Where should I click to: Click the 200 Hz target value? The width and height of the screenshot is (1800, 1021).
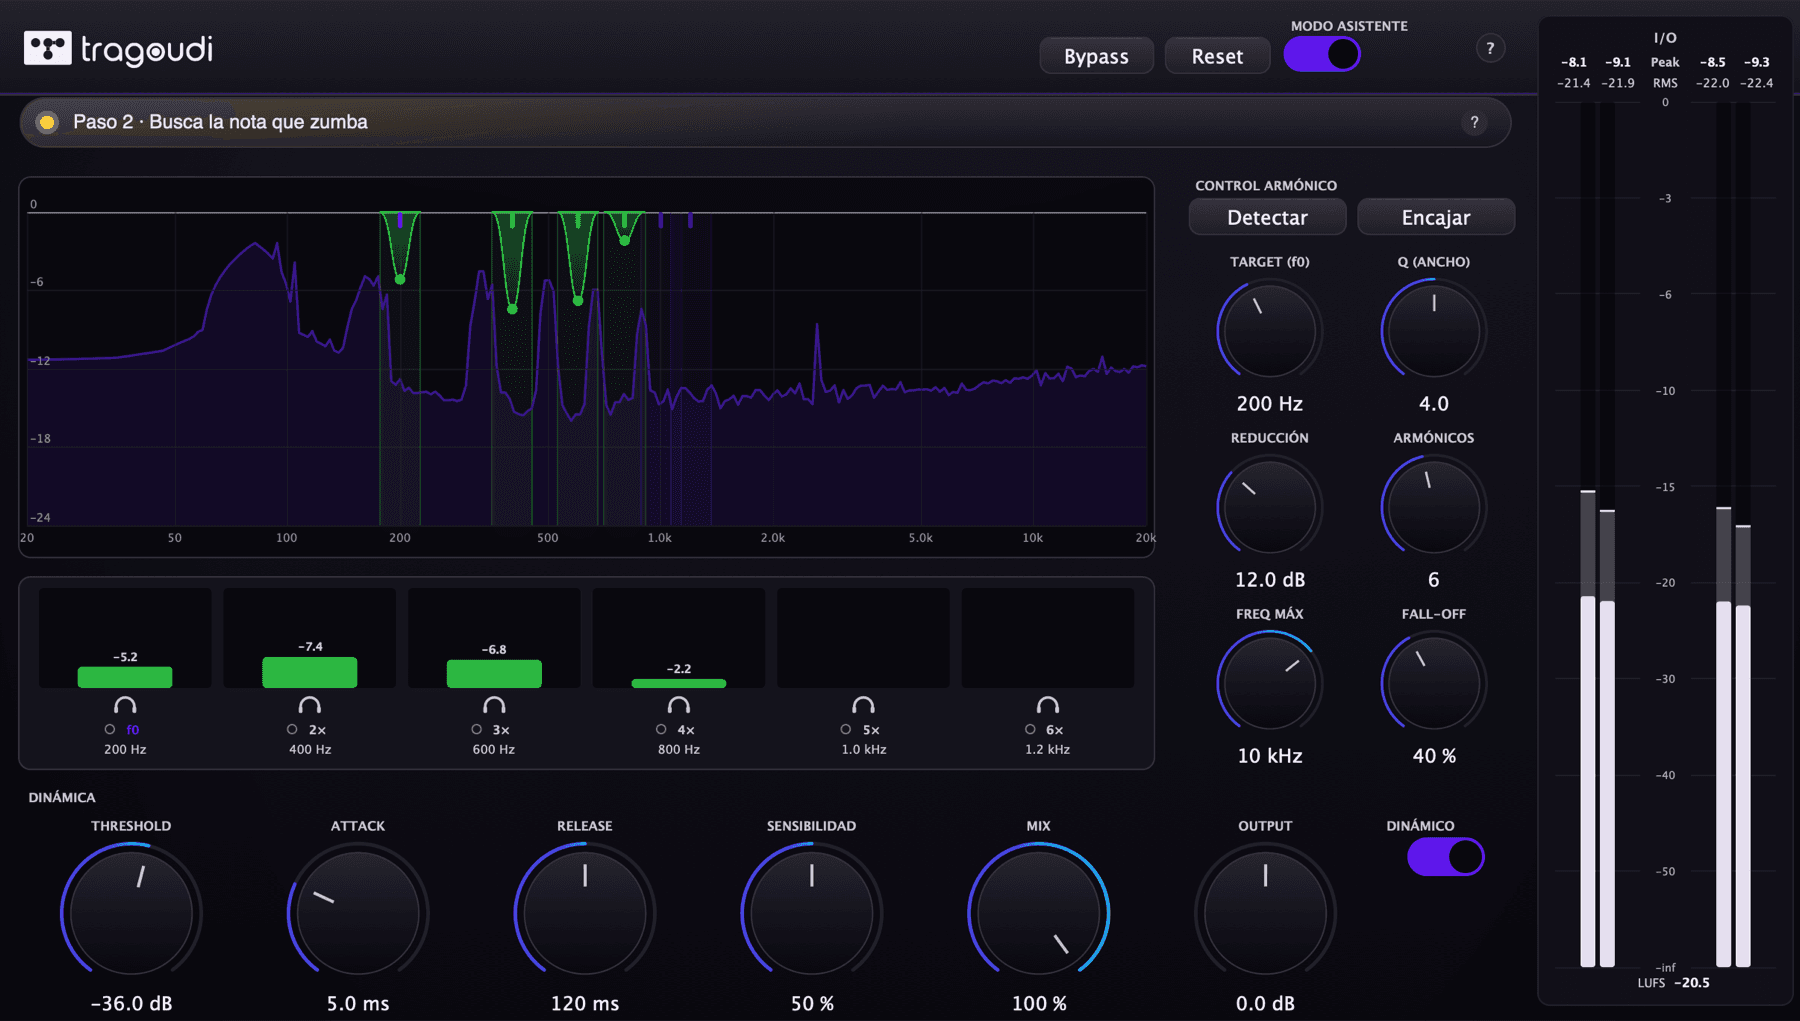(1269, 404)
